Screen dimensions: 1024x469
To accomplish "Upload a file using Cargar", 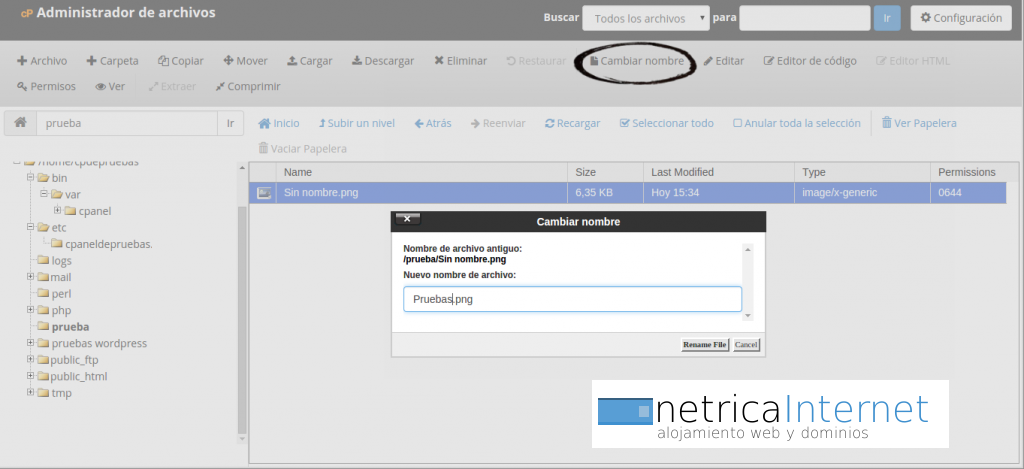I will (x=309, y=61).
